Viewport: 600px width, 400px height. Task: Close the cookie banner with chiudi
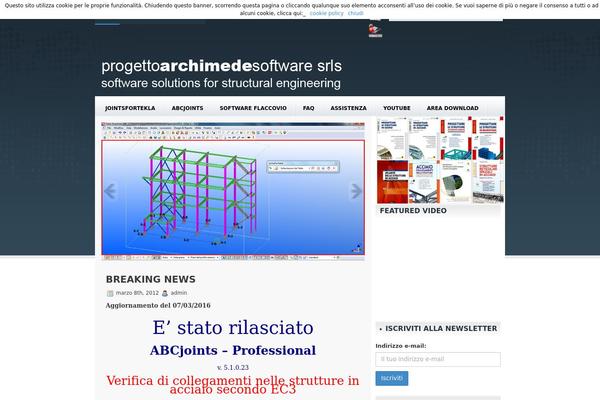tap(355, 13)
